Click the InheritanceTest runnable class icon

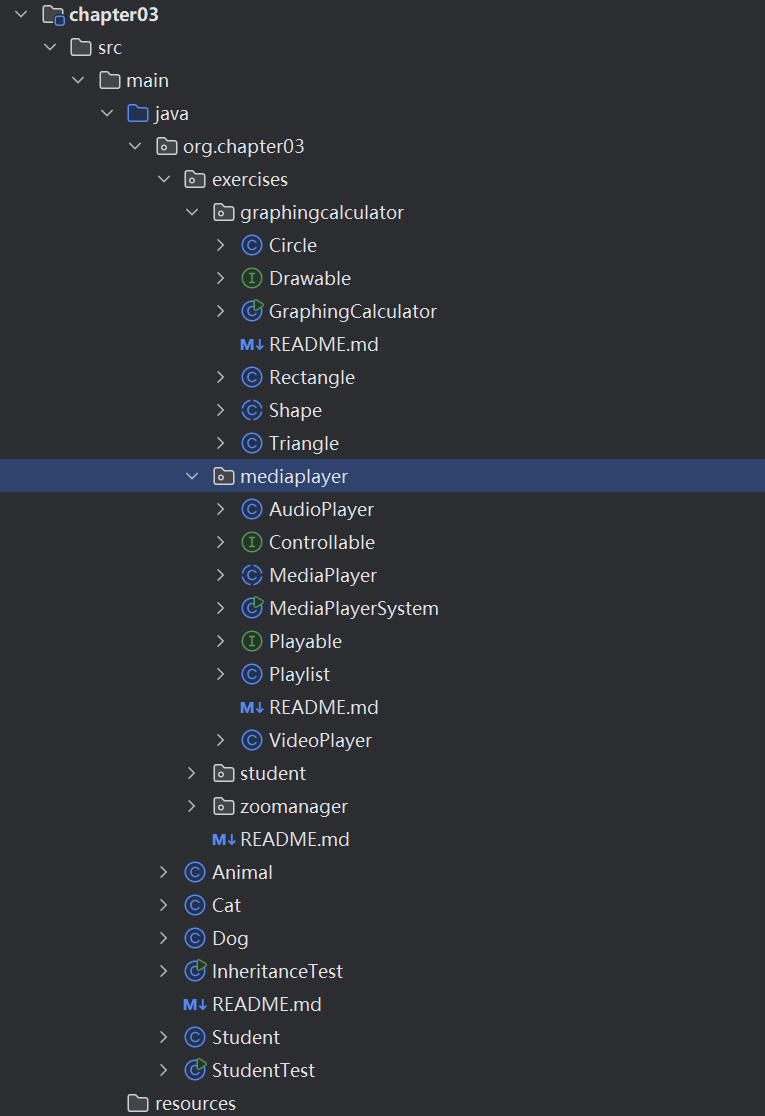[x=195, y=971]
